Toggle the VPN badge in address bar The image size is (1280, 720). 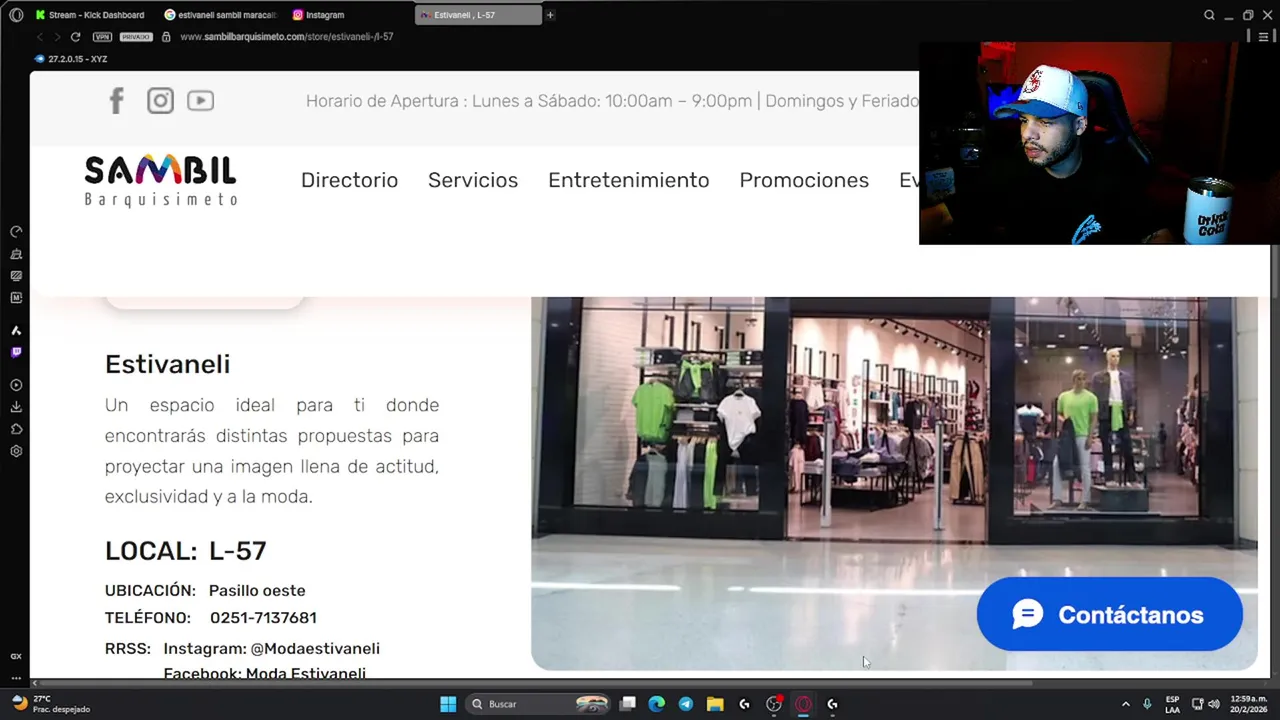pos(102,37)
